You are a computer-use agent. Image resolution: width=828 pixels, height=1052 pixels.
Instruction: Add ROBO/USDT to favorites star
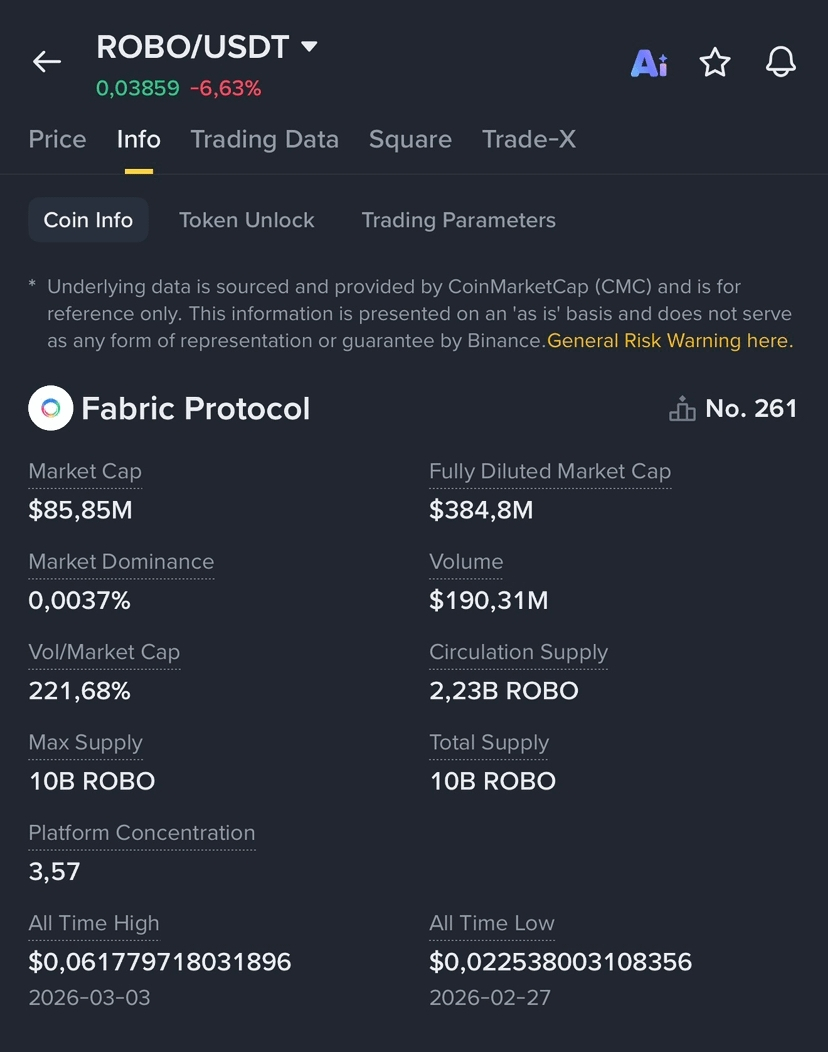[x=715, y=63]
